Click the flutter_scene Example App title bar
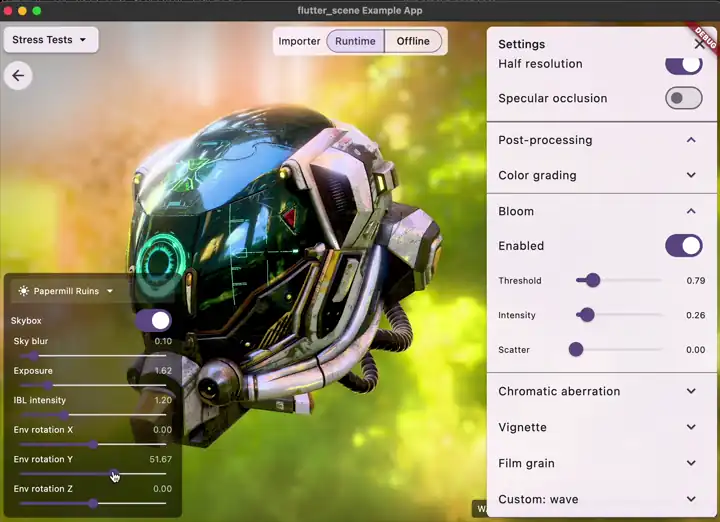Screen dimensions: 720x522 point(360,11)
